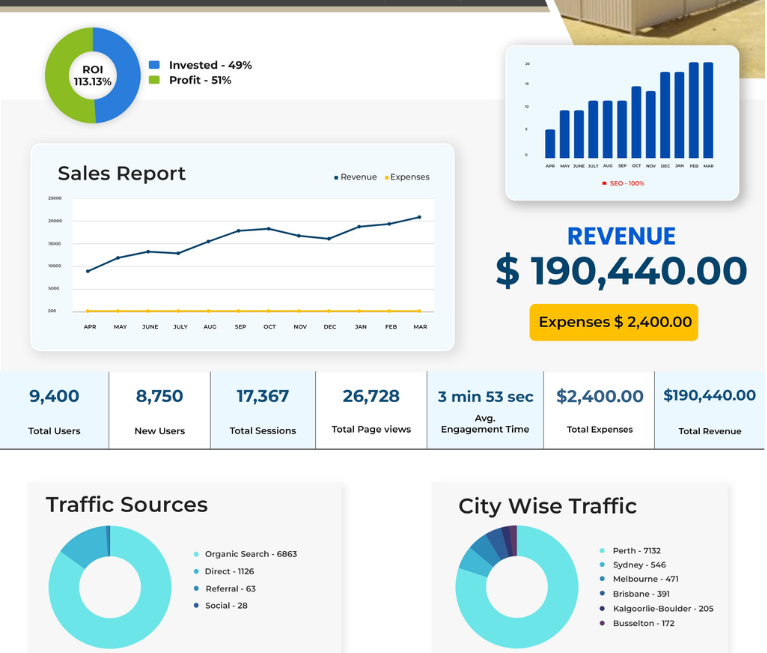Click the Busselton - 172 legend dot
767x653 pixels.
602,623
